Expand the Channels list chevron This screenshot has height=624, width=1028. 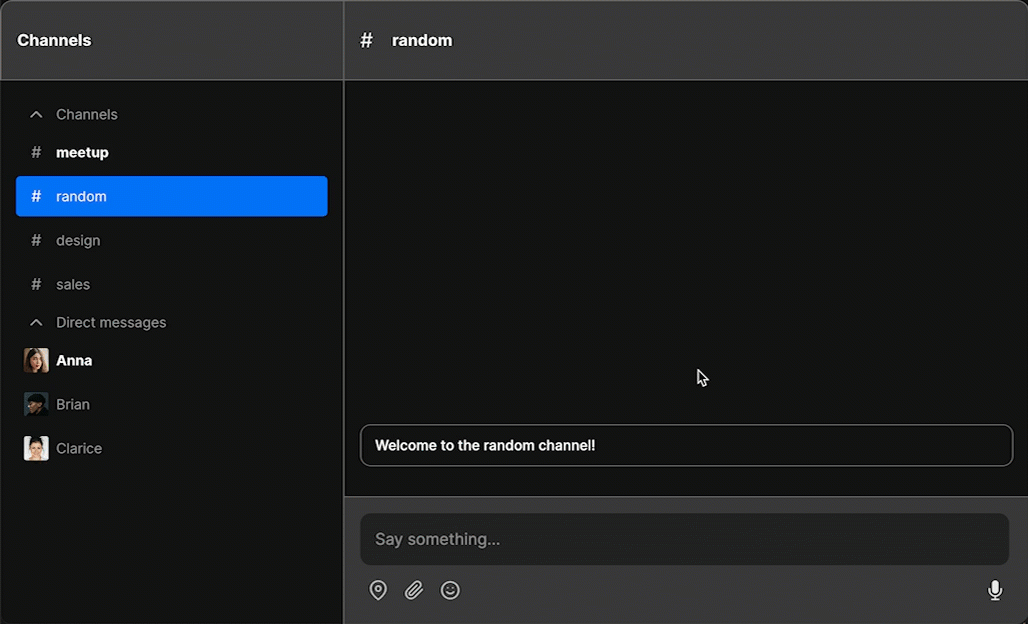pos(35,114)
